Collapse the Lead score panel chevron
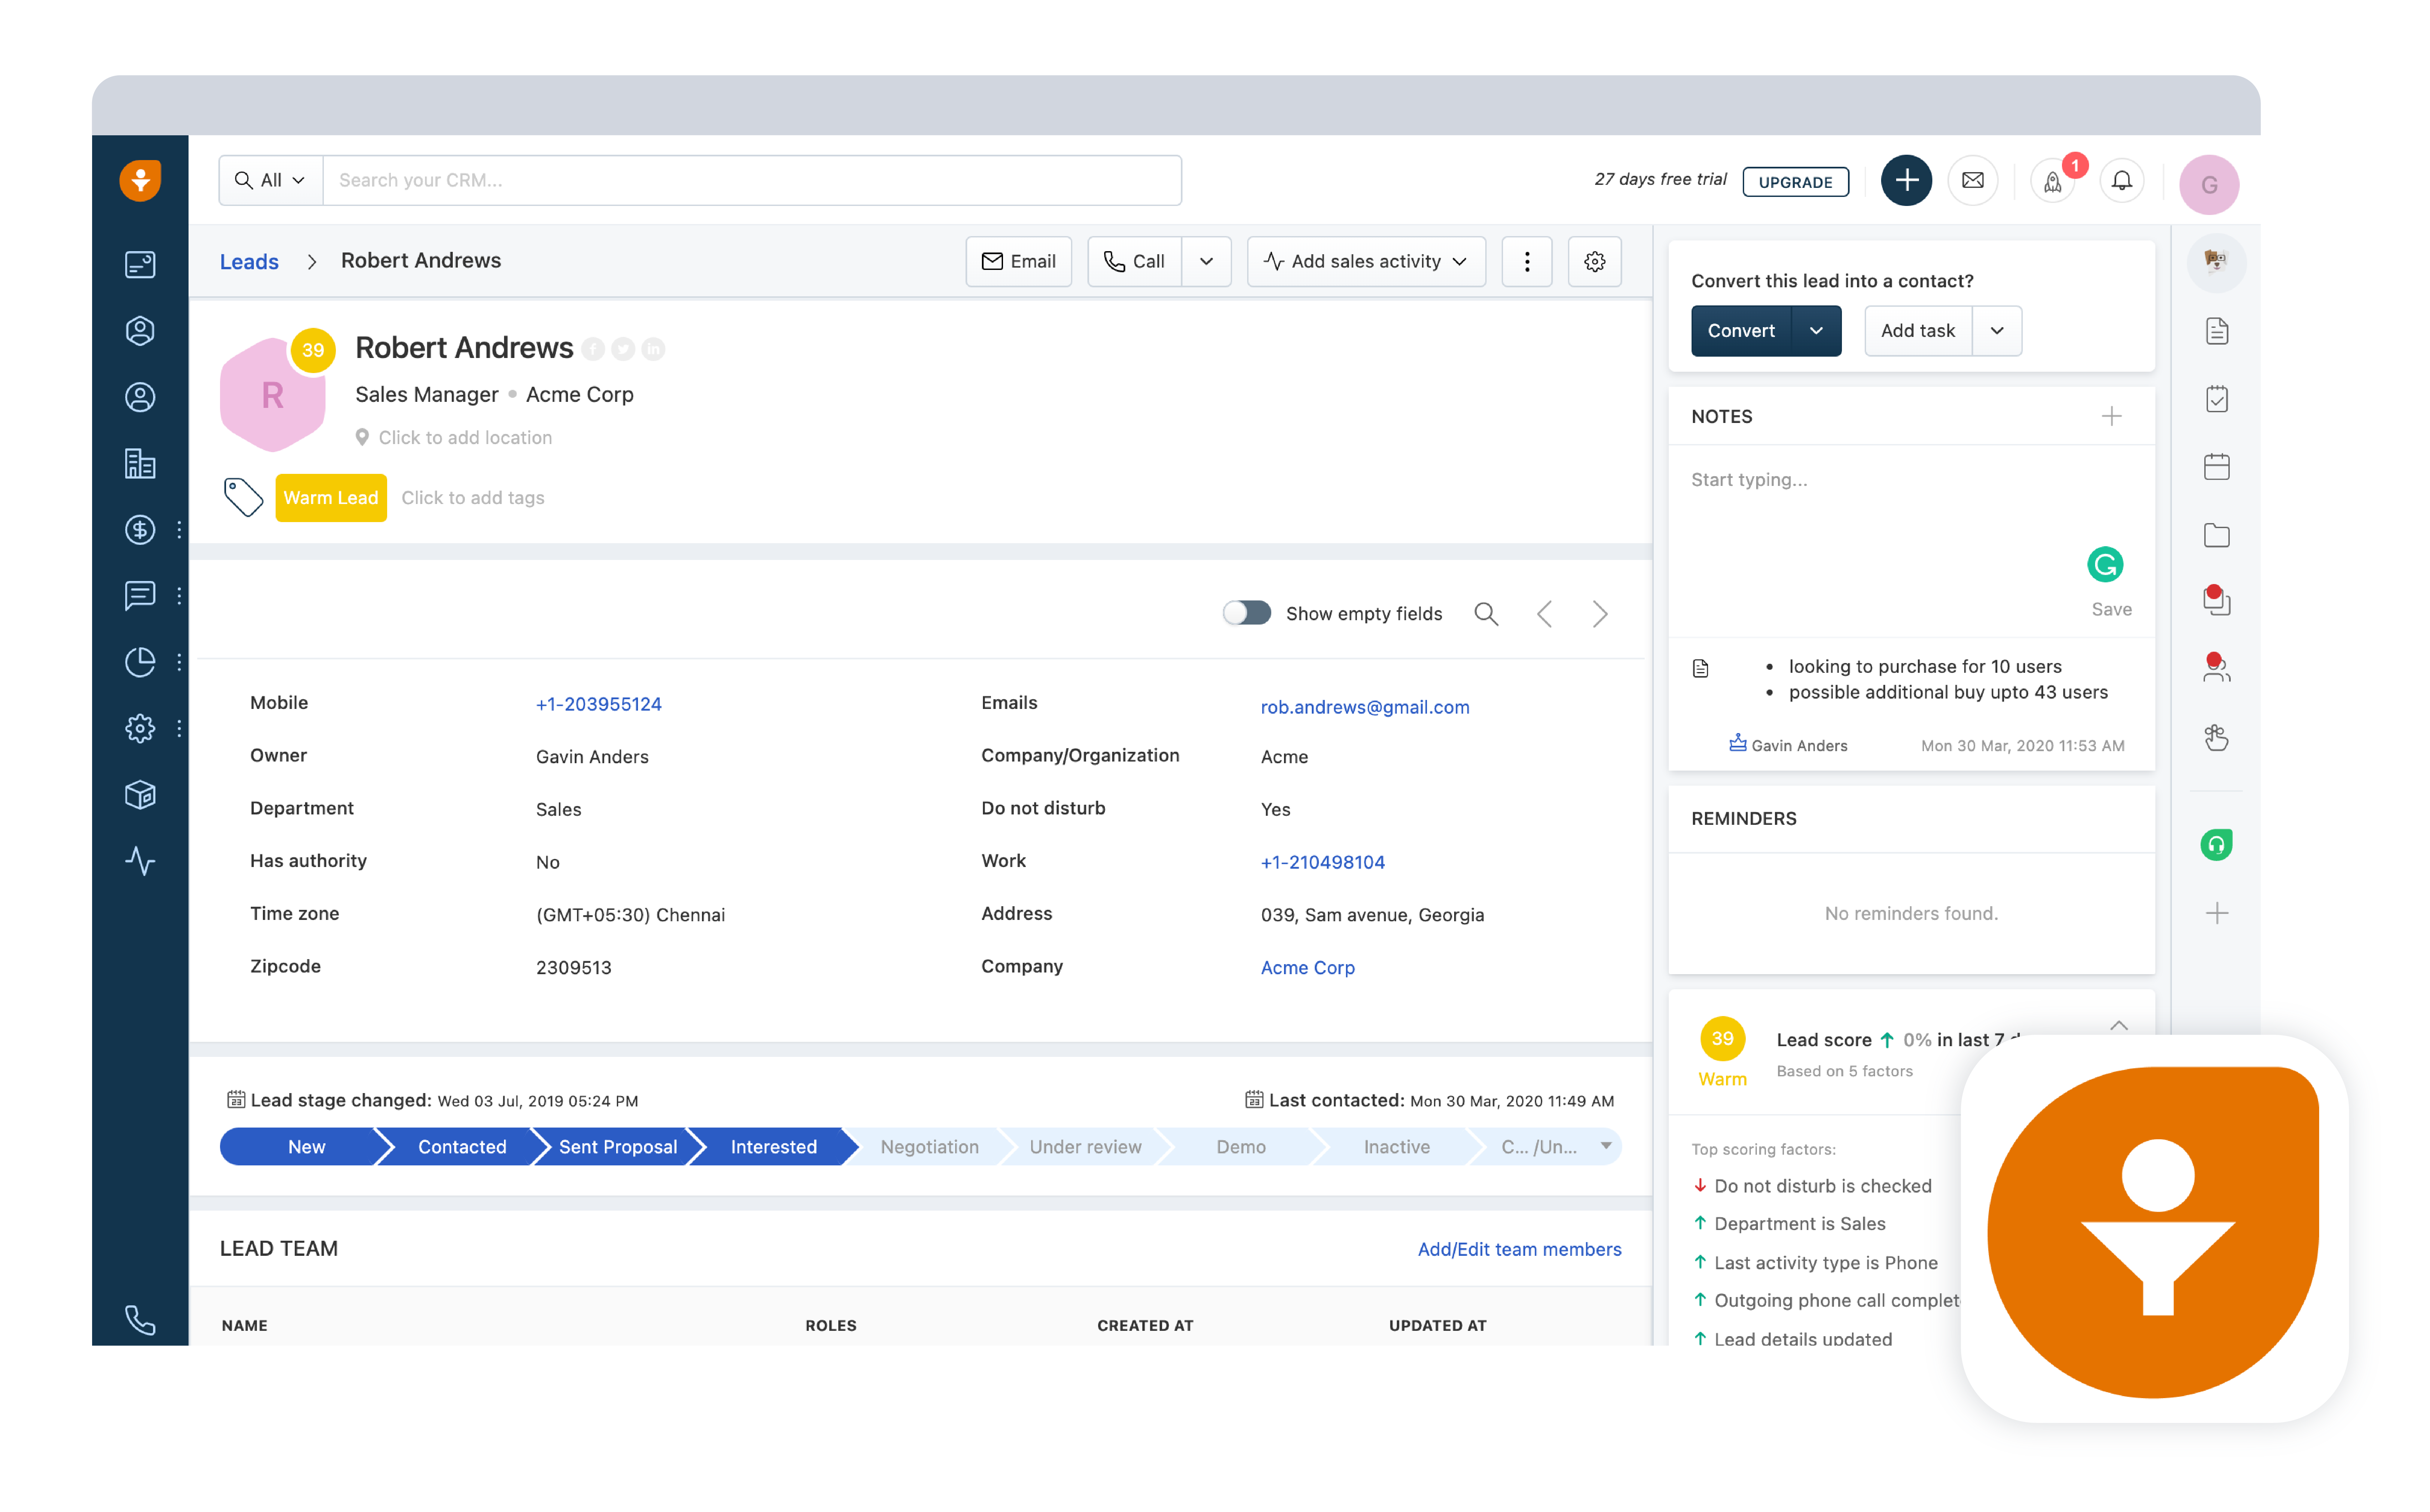The height and width of the screenshot is (1512, 2430). tap(2119, 1026)
